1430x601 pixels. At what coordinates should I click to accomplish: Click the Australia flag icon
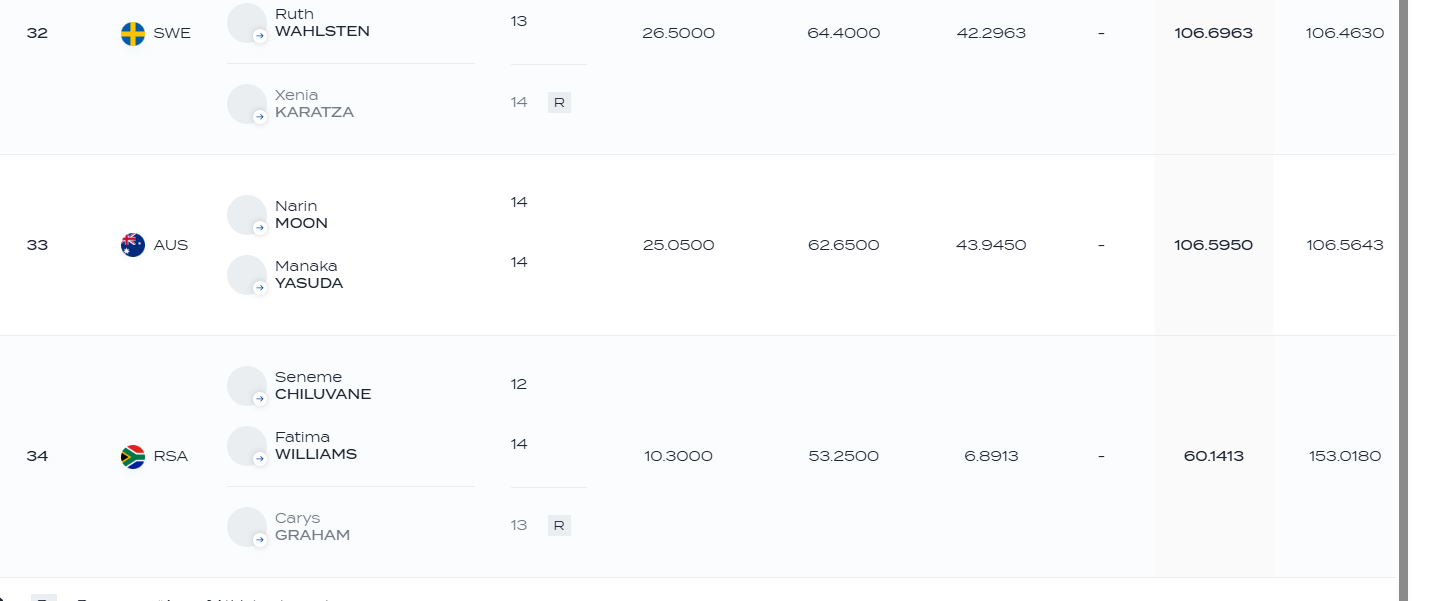pos(133,245)
